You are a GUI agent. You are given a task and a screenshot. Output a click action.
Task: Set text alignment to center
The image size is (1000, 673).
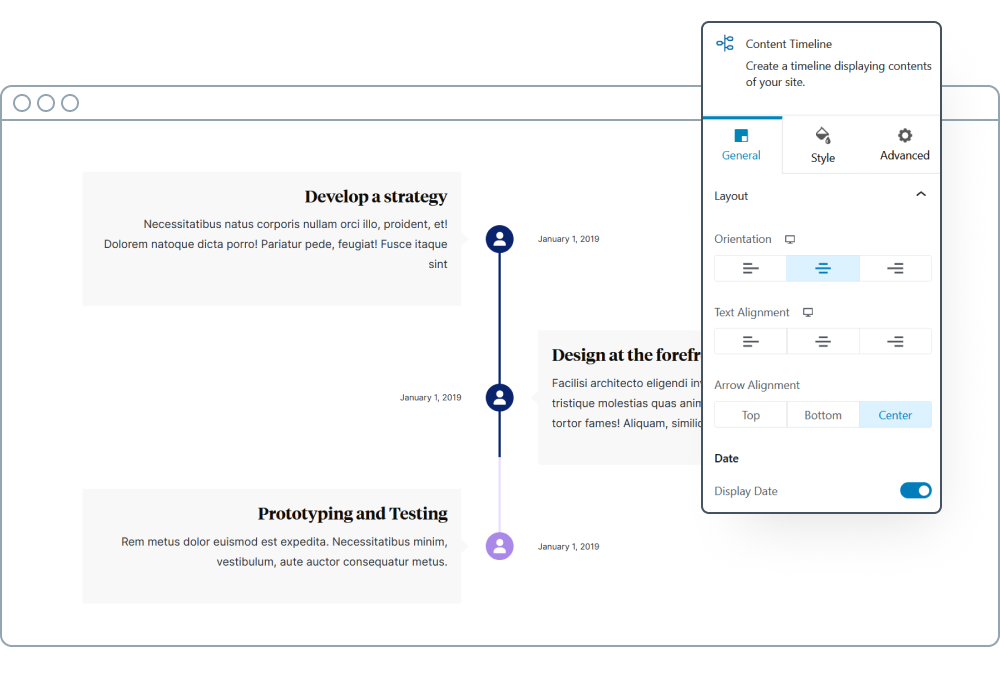point(823,341)
